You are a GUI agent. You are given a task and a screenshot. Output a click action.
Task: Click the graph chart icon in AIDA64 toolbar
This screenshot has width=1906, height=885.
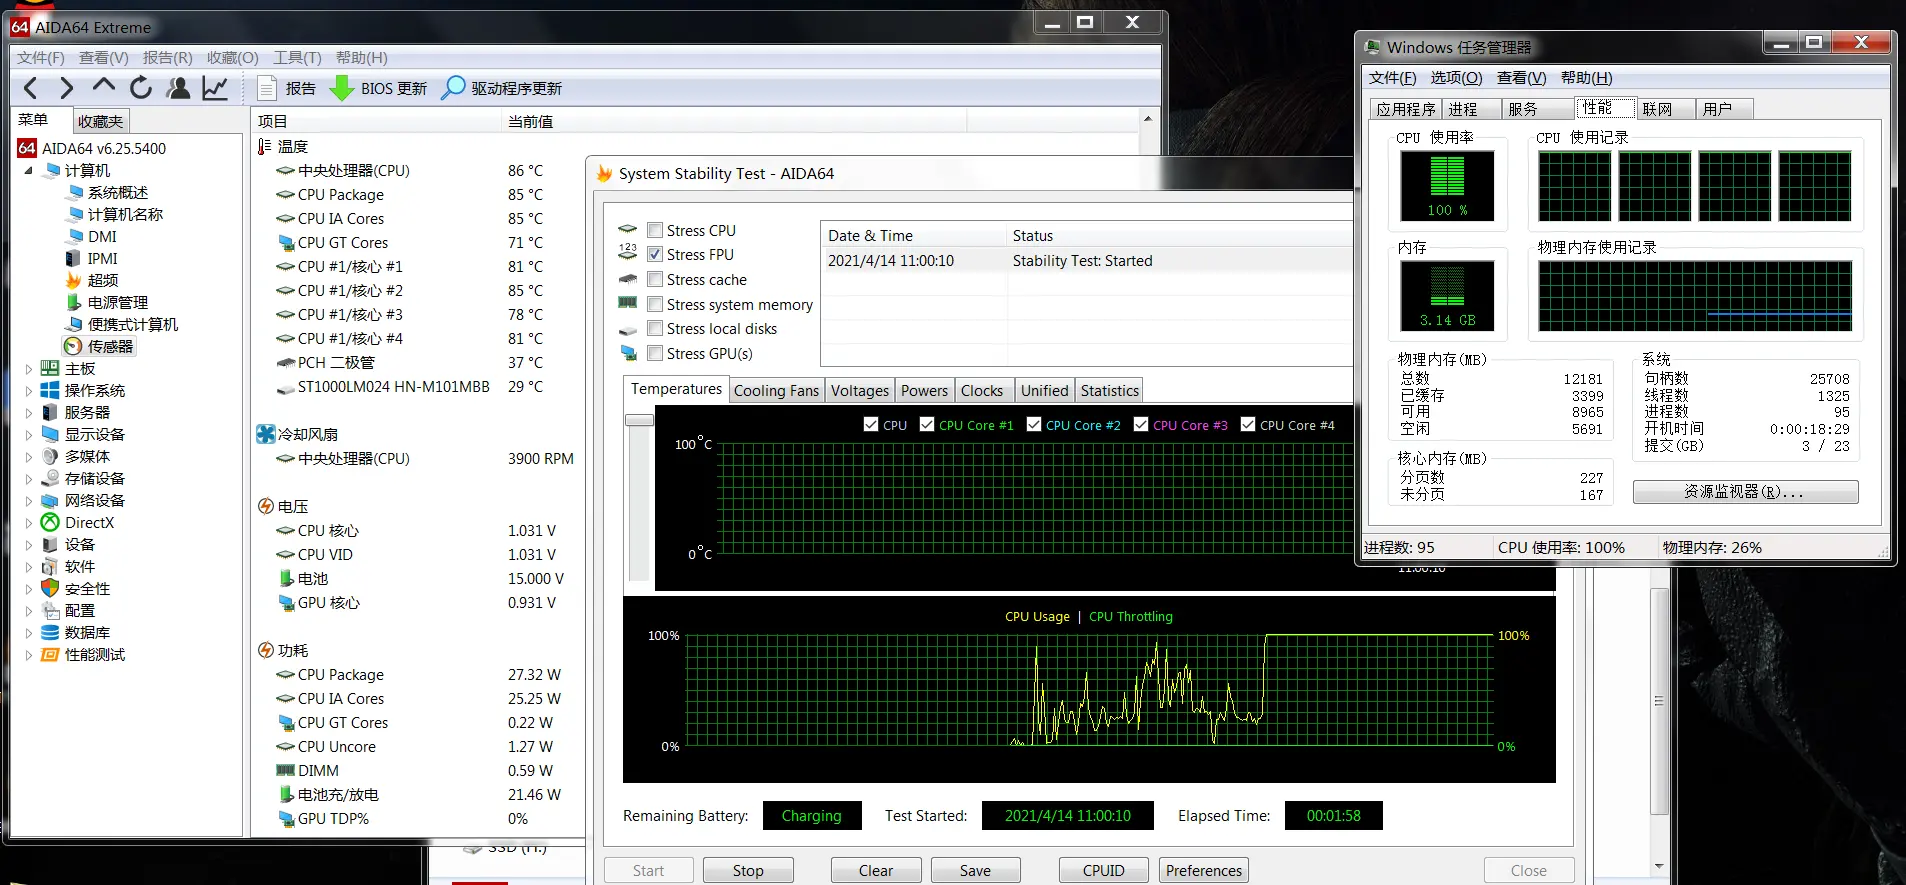215,88
